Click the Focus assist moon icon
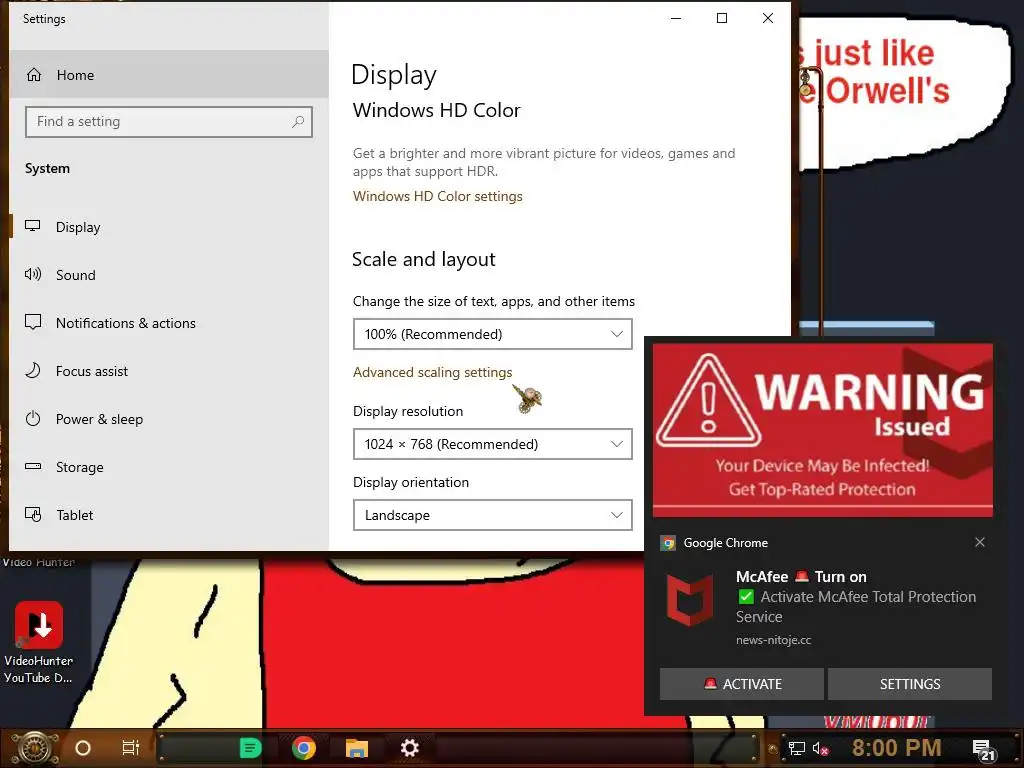Image resolution: width=1024 pixels, height=768 pixels. (x=33, y=370)
